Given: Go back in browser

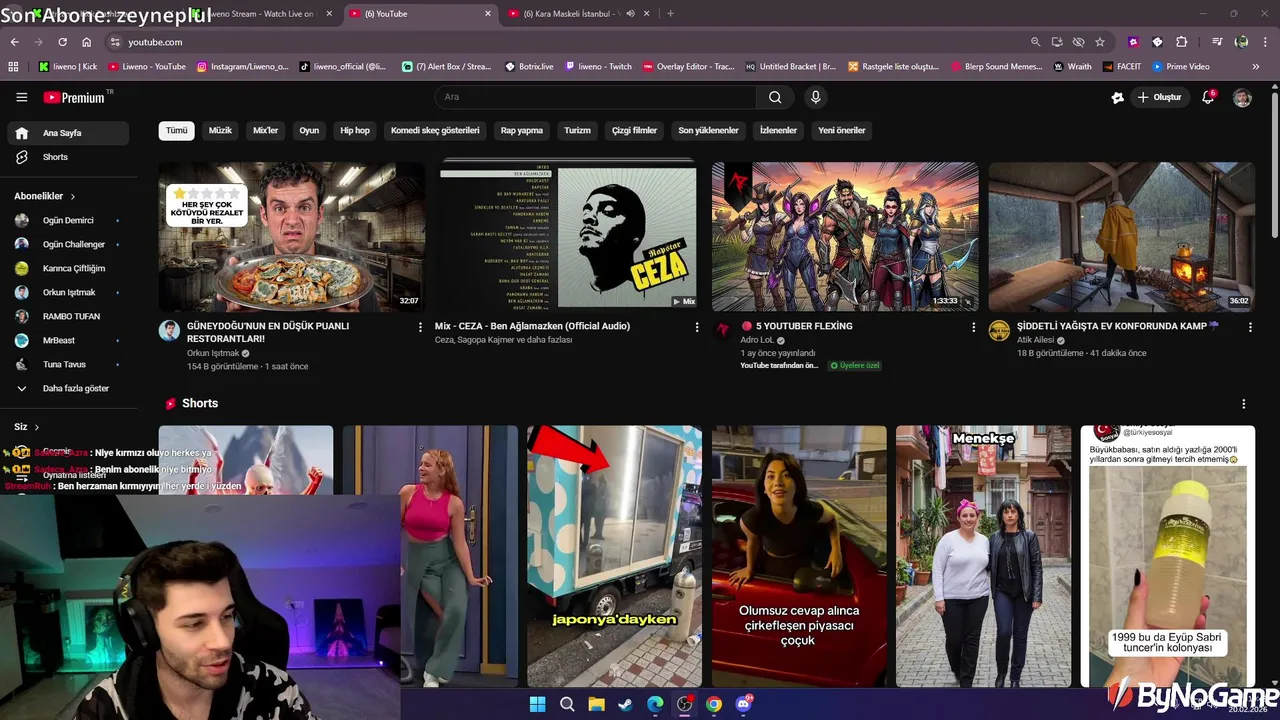Looking at the screenshot, I should click(14, 42).
